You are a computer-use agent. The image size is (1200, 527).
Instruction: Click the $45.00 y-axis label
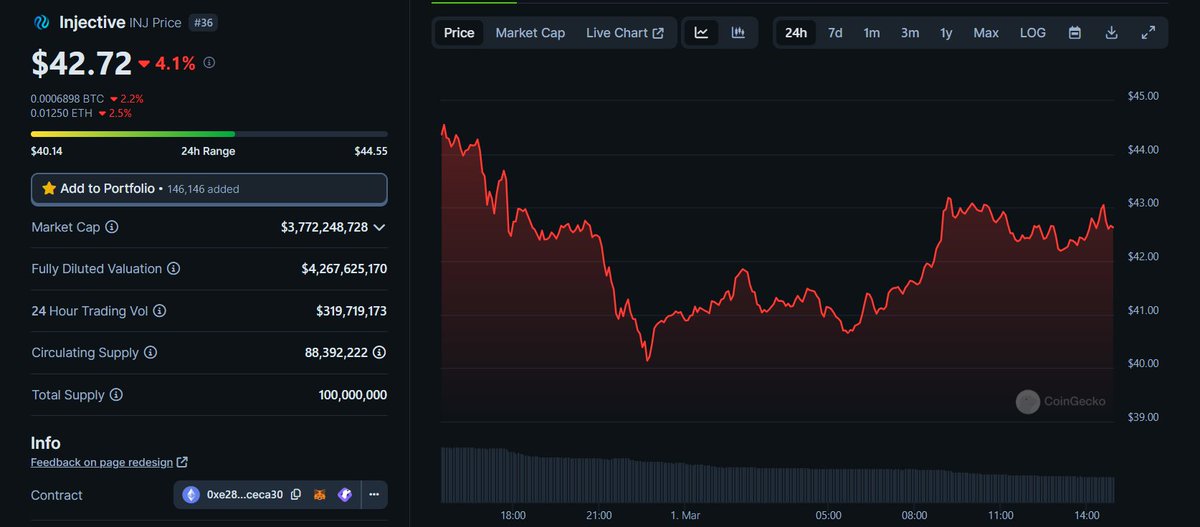coord(1142,97)
